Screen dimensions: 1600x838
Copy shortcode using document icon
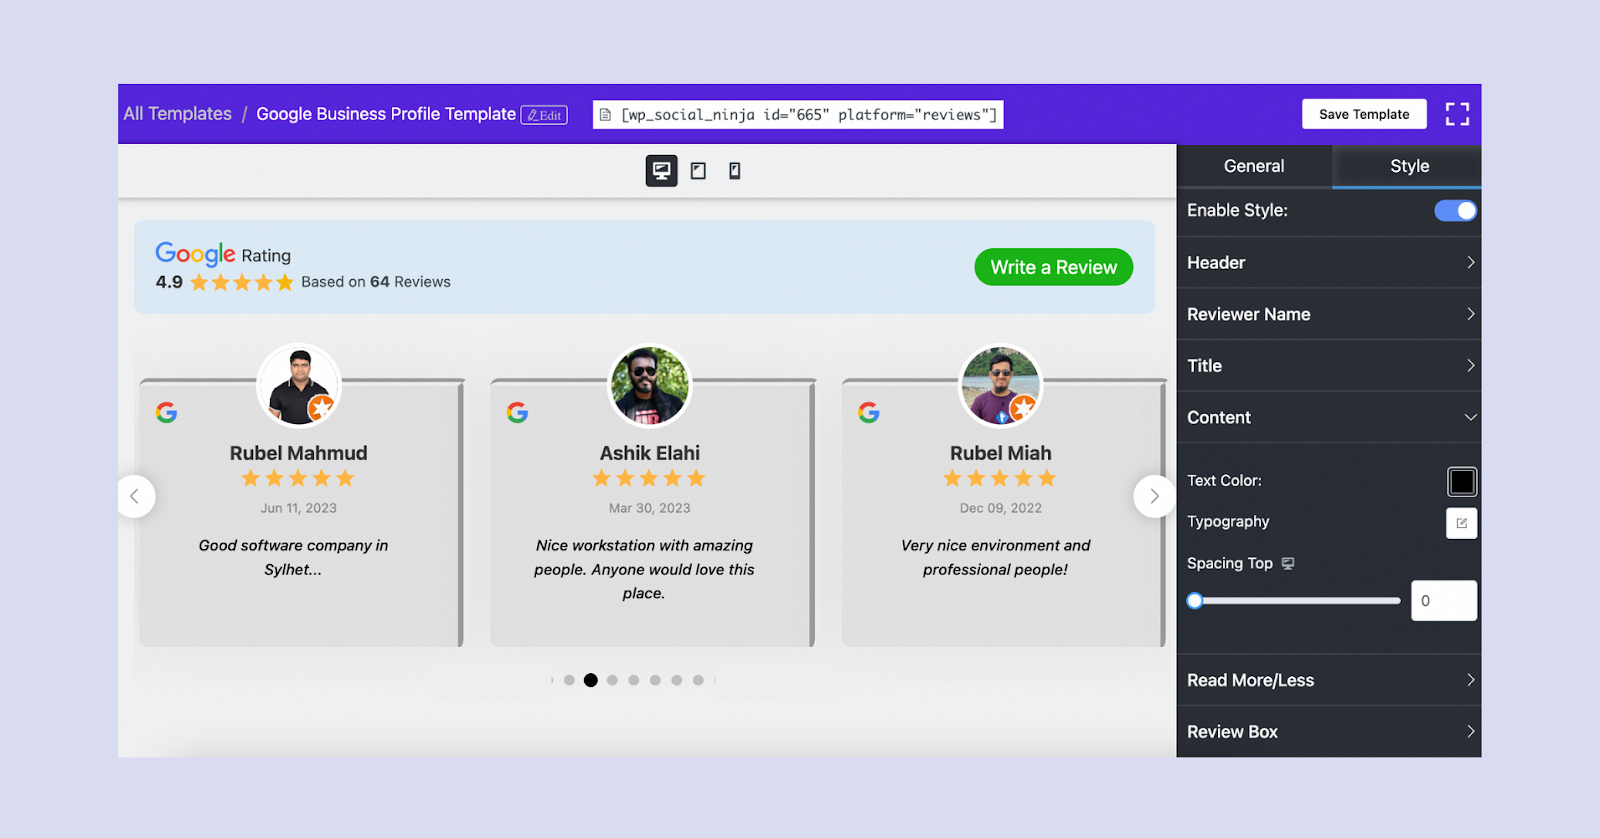coord(605,115)
